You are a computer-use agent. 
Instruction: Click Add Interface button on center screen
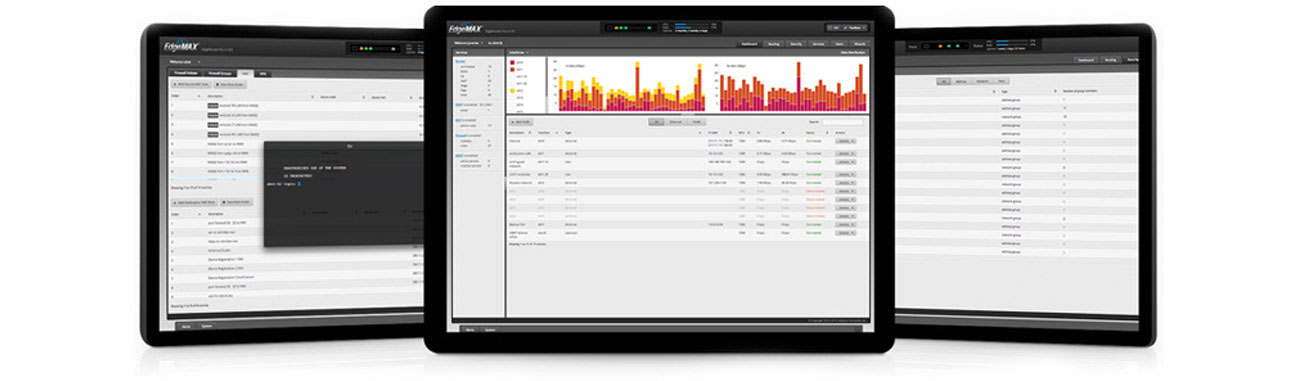[x=521, y=122]
